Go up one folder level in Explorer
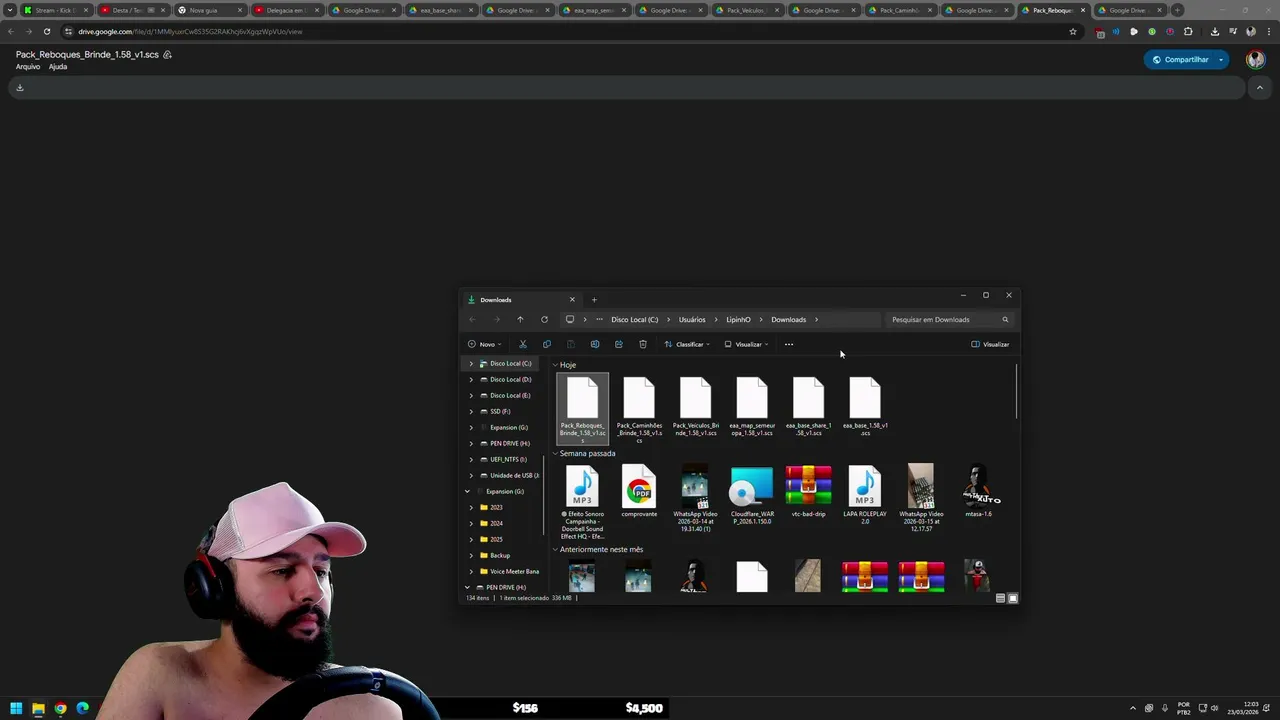This screenshot has width=1280, height=720. (x=520, y=319)
